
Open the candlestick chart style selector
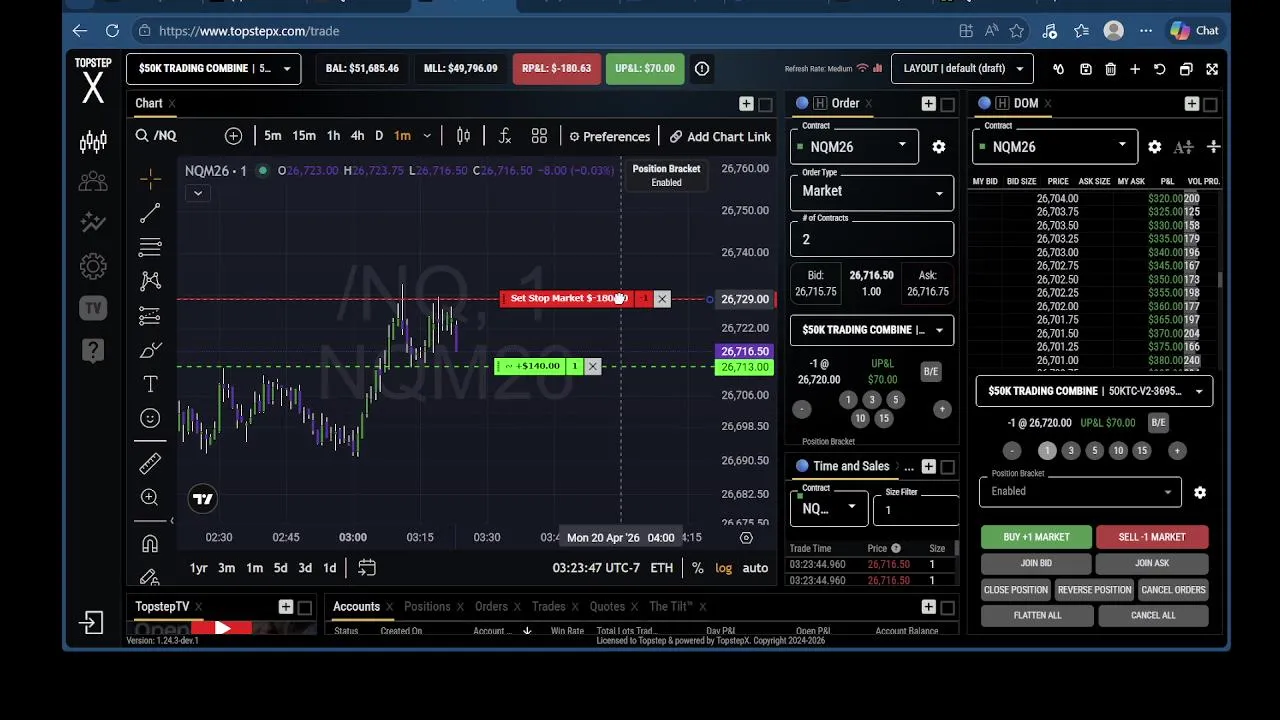point(463,136)
